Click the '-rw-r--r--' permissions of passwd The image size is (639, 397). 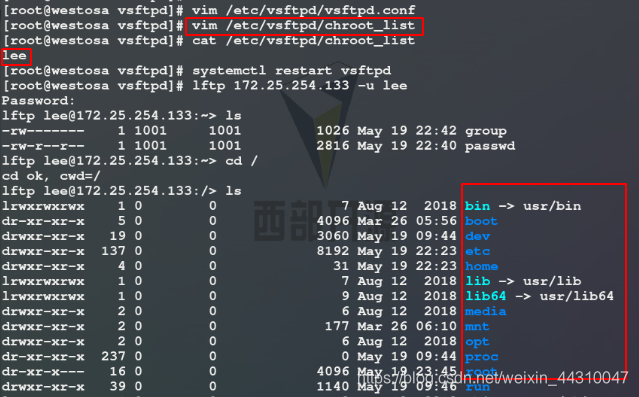pos(43,146)
